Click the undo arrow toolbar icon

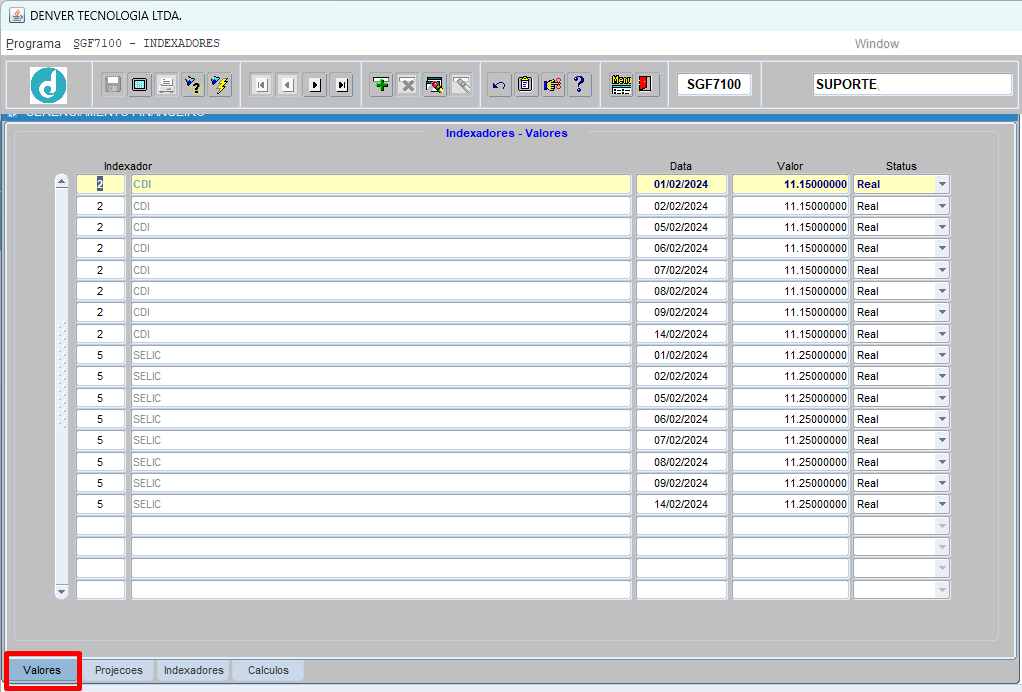499,85
